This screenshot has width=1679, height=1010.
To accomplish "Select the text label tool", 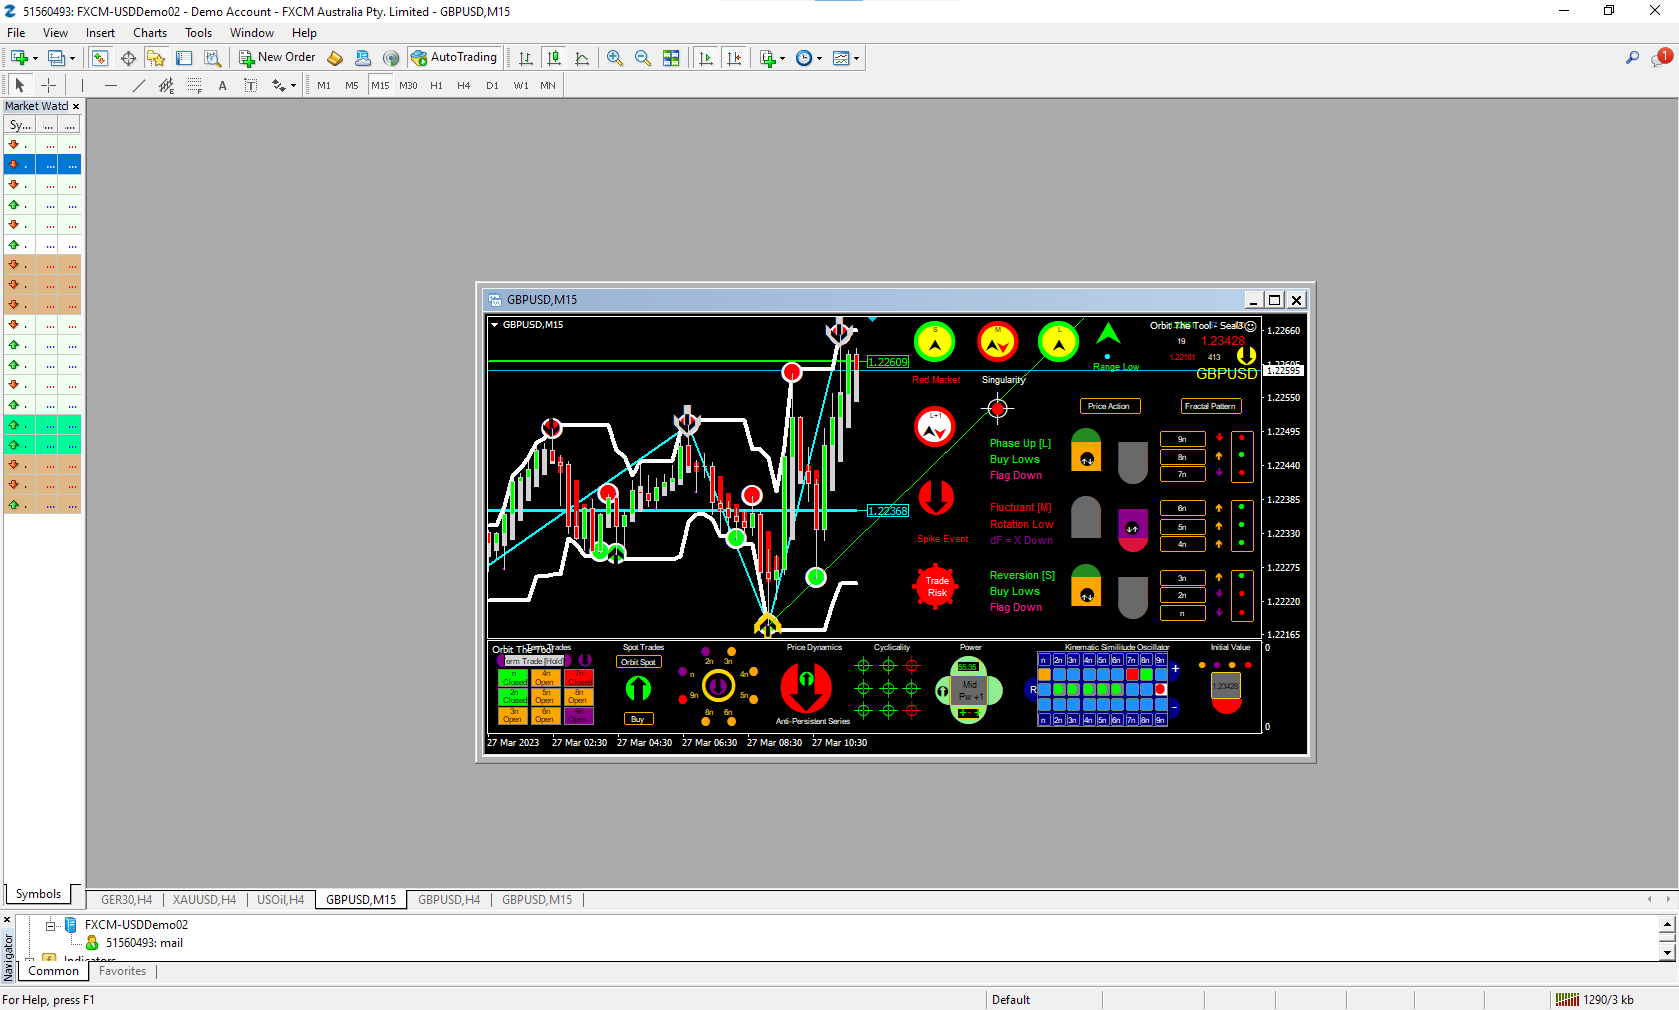I will coord(251,86).
